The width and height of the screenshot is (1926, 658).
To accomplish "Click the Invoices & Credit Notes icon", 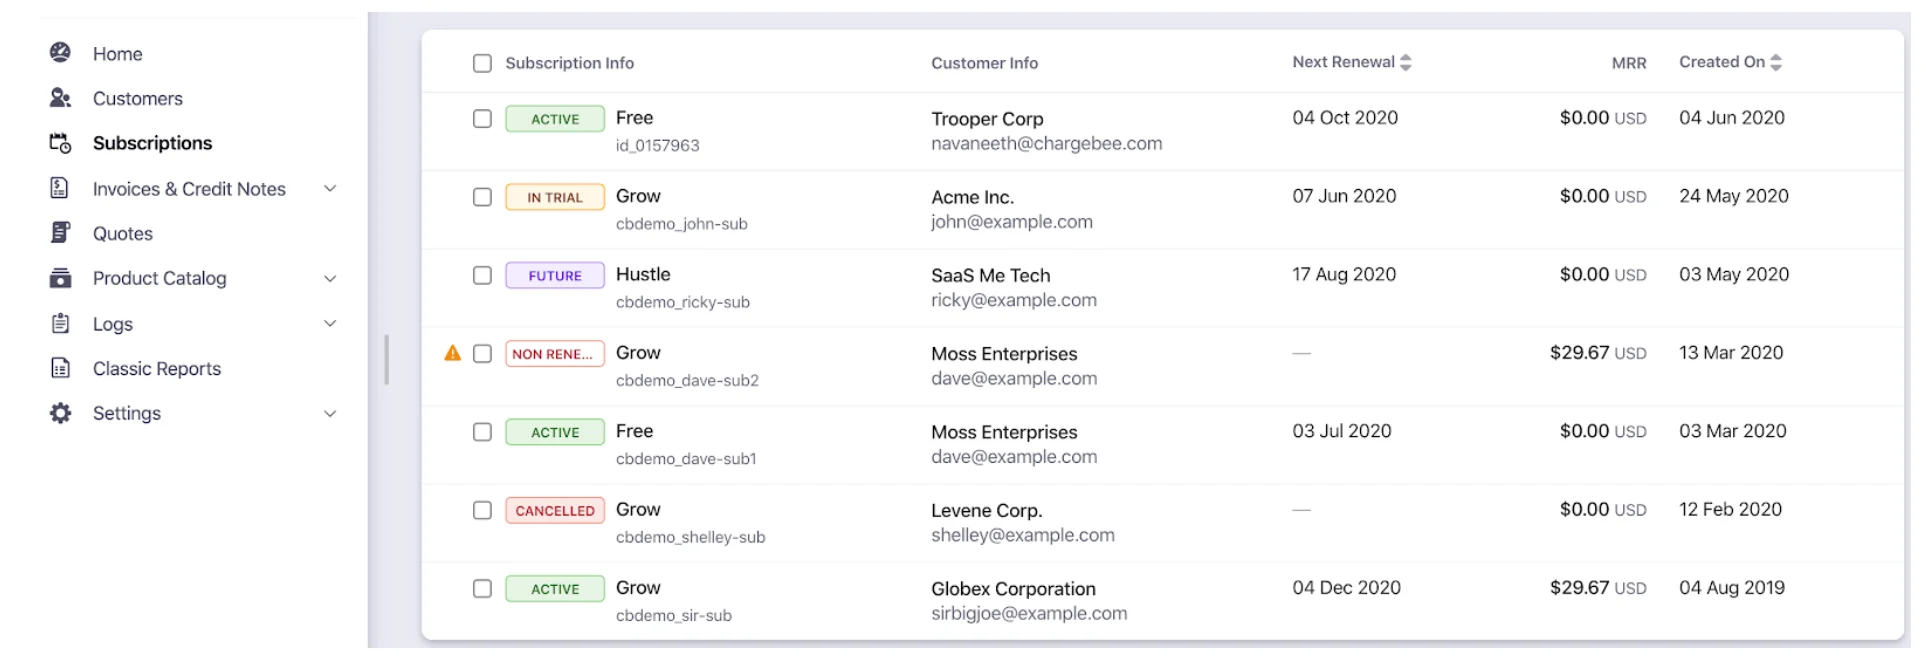I will pyautogui.click(x=60, y=188).
